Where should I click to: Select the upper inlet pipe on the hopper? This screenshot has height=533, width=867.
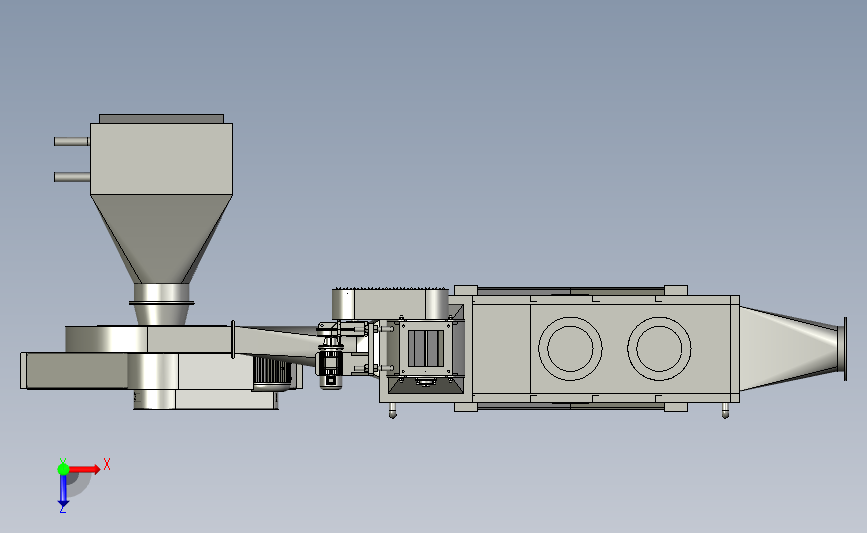tap(72, 142)
